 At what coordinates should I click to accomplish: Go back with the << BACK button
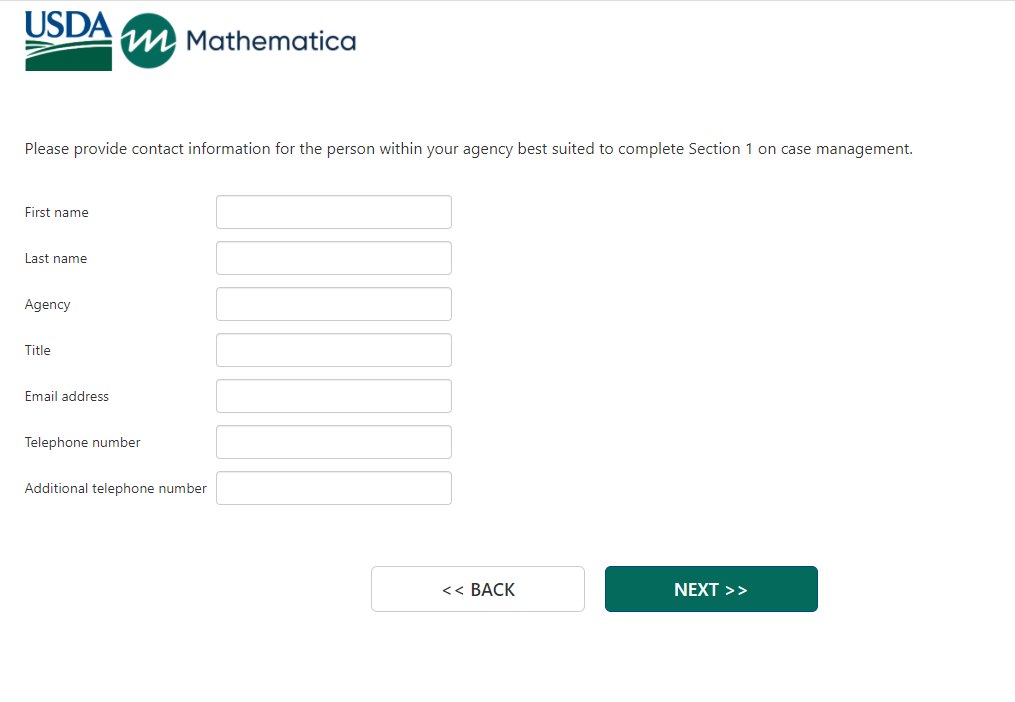click(x=477, y=589)
